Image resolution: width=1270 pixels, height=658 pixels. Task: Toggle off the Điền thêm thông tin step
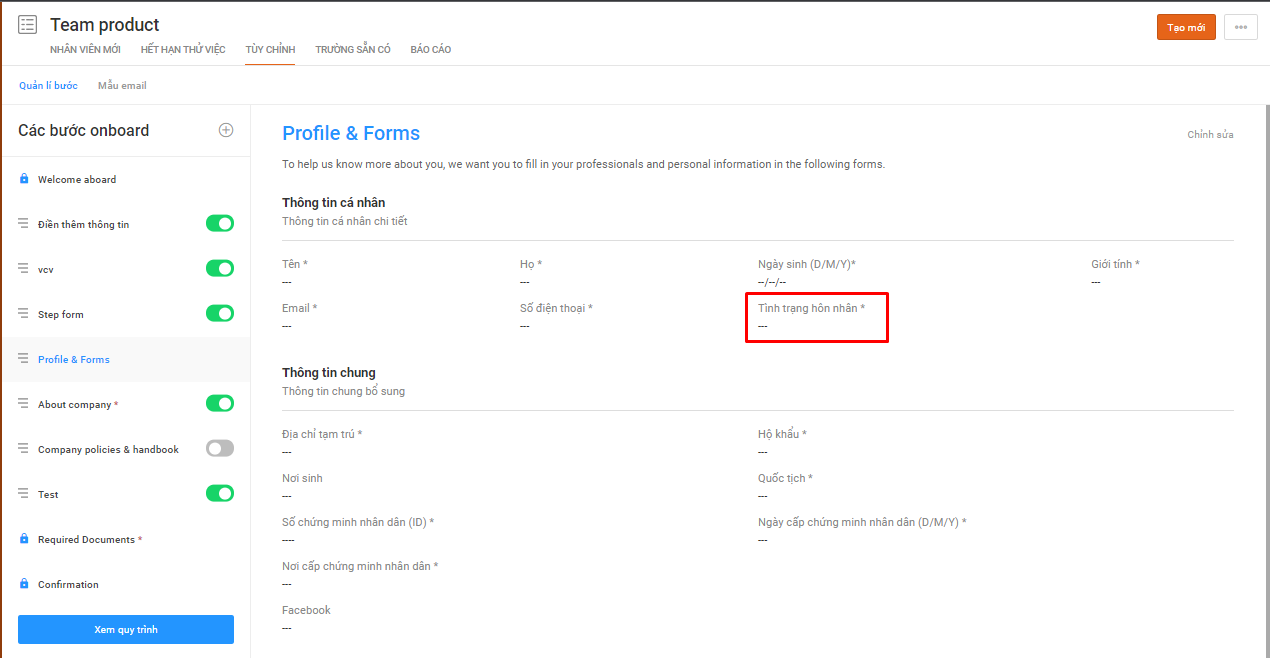pyautogui.click(x=220, y=223)
